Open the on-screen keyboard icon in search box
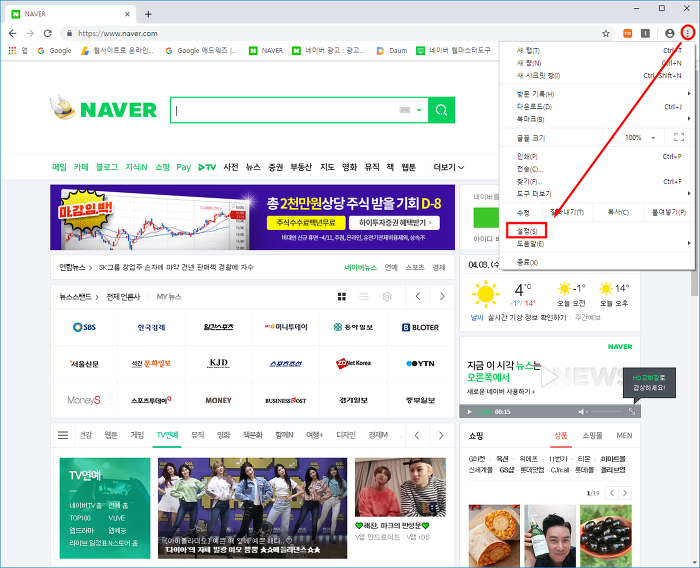This screenshot has width=700, height=568. (x=404, y=110)
